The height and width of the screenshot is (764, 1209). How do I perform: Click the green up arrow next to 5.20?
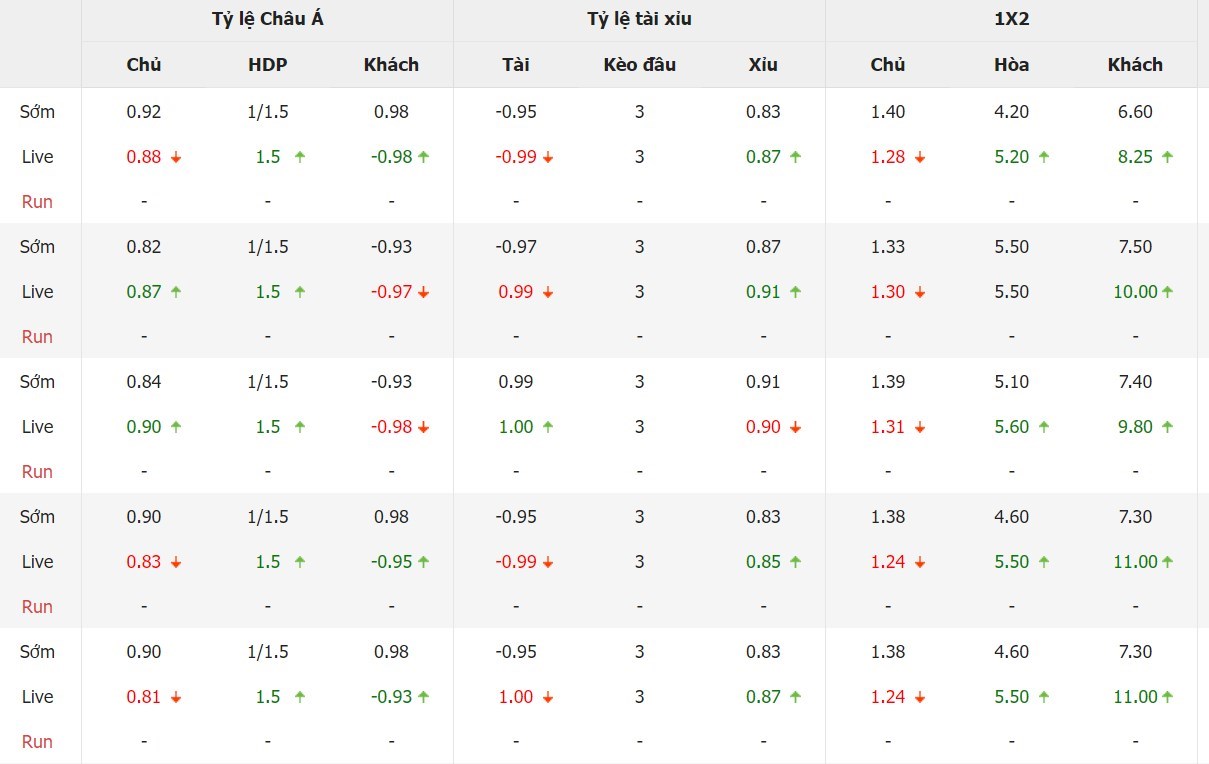1044,157
